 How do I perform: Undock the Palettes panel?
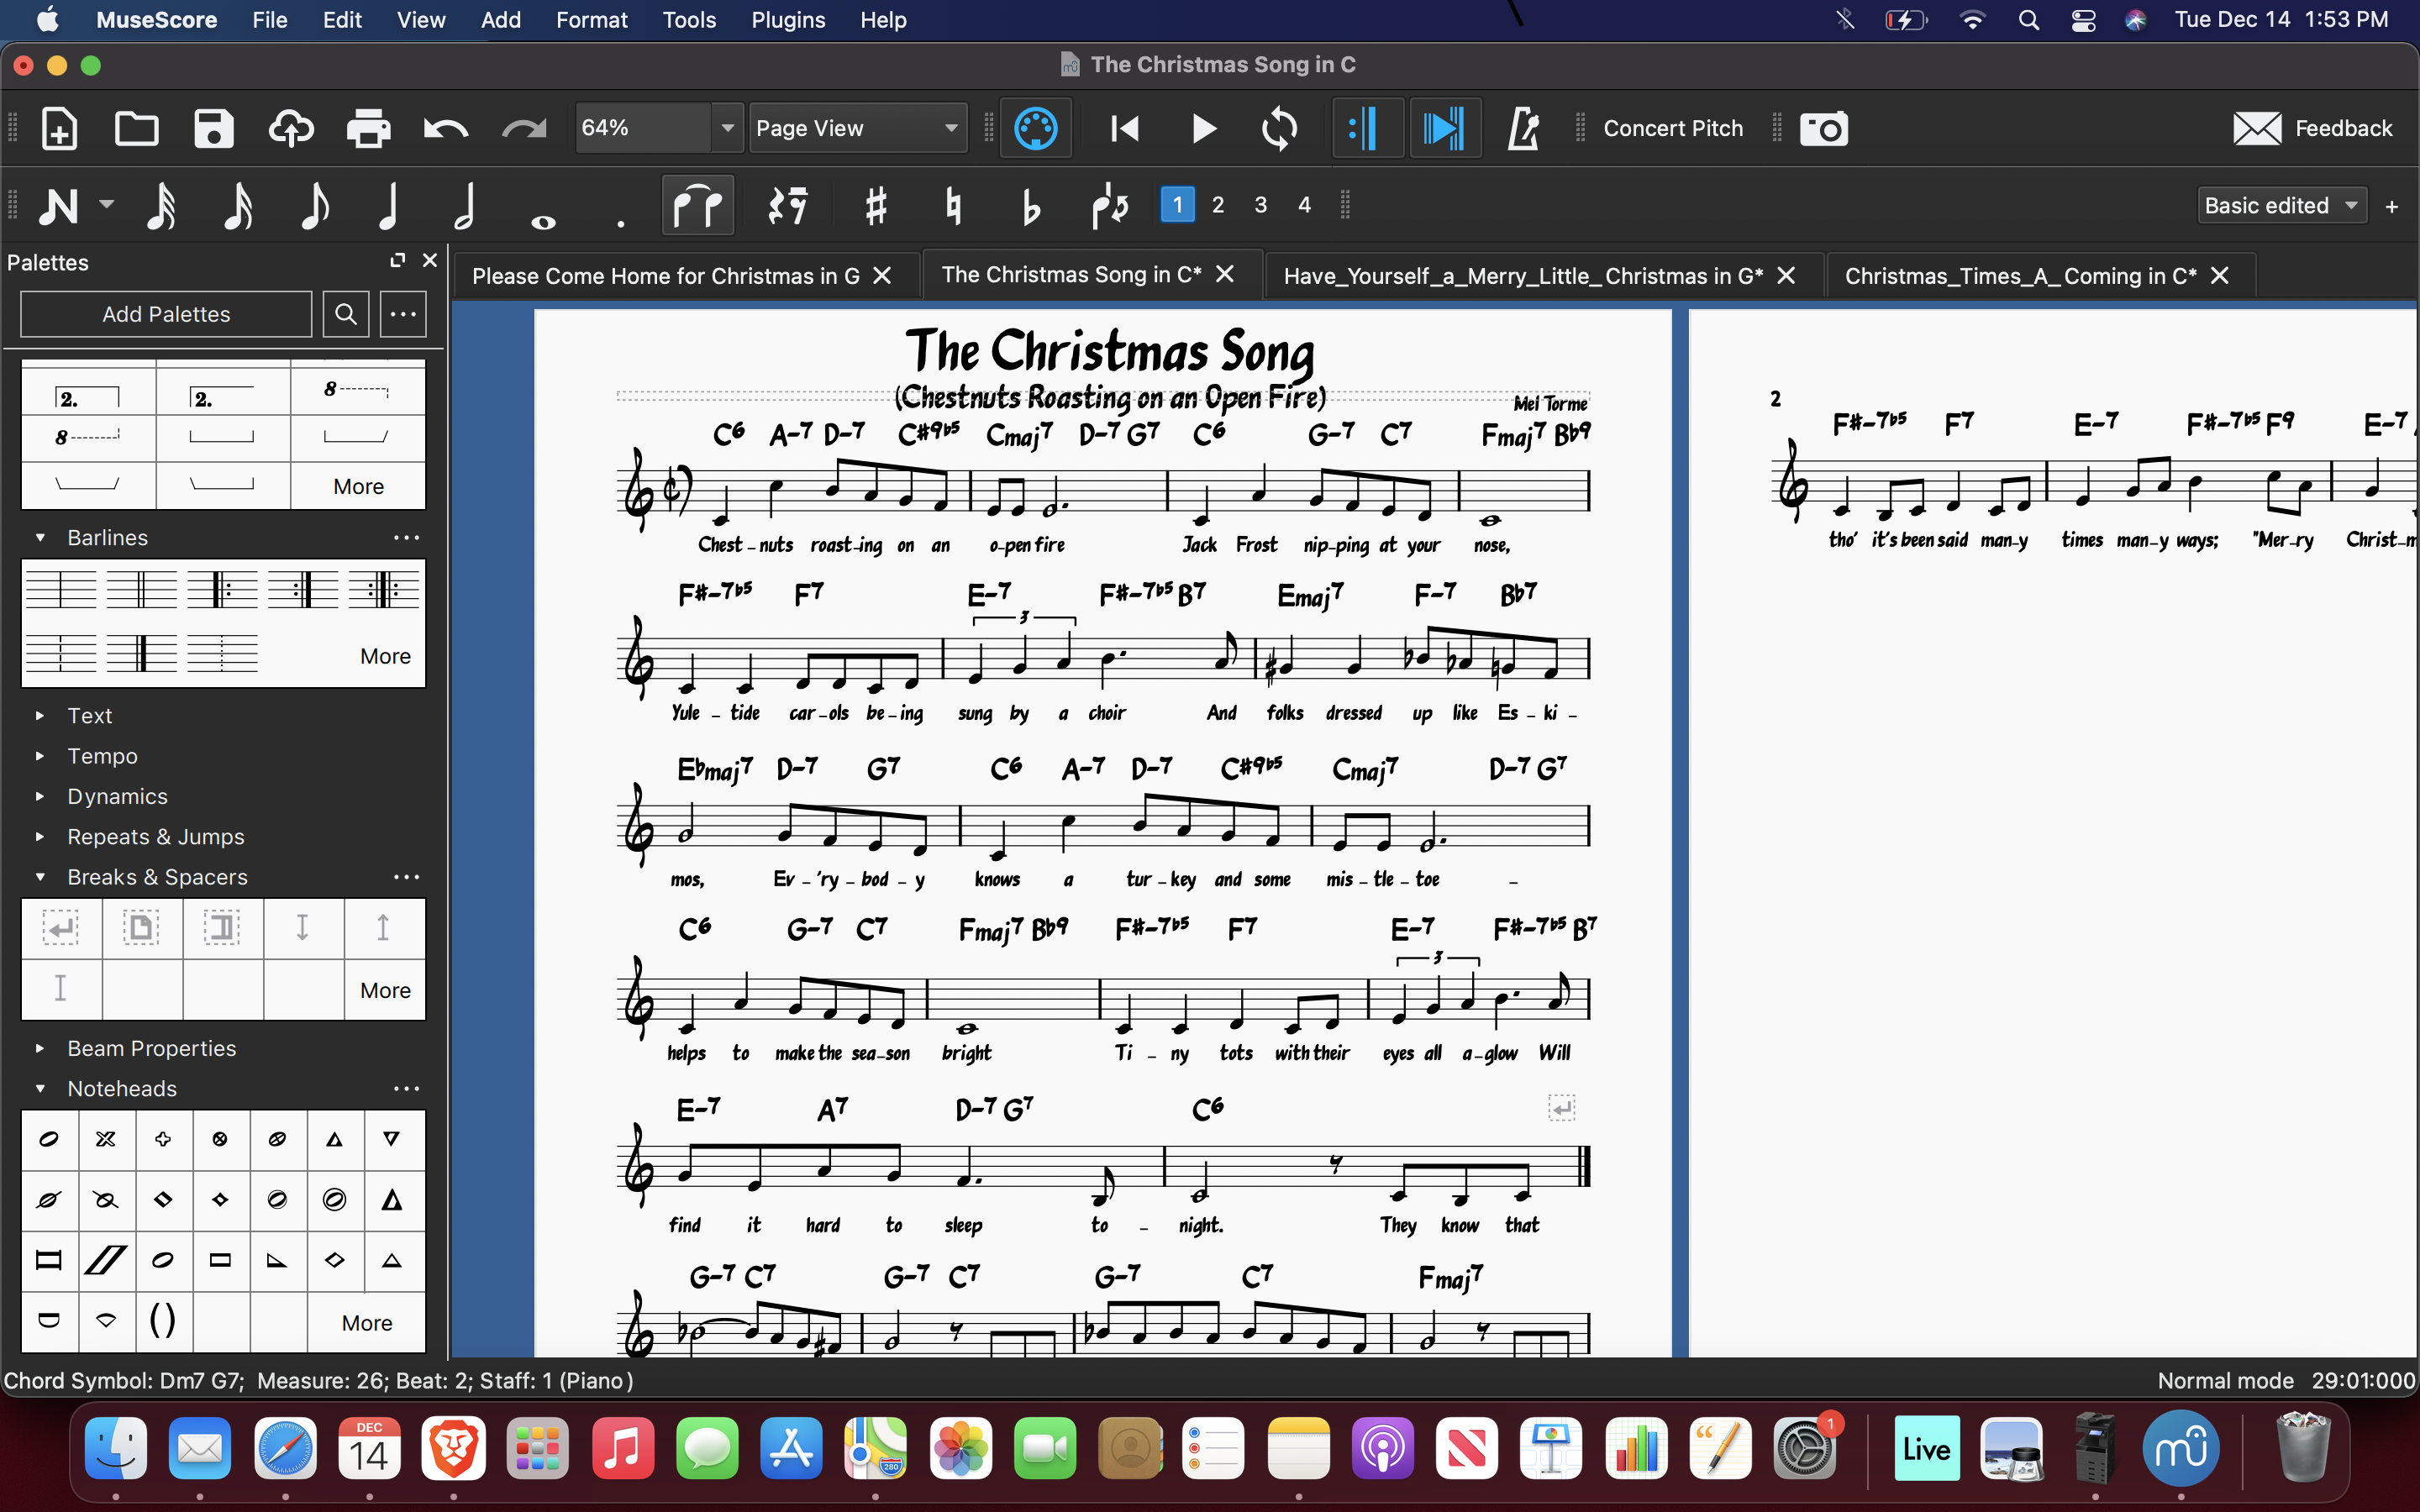click(x=397, y=261)
